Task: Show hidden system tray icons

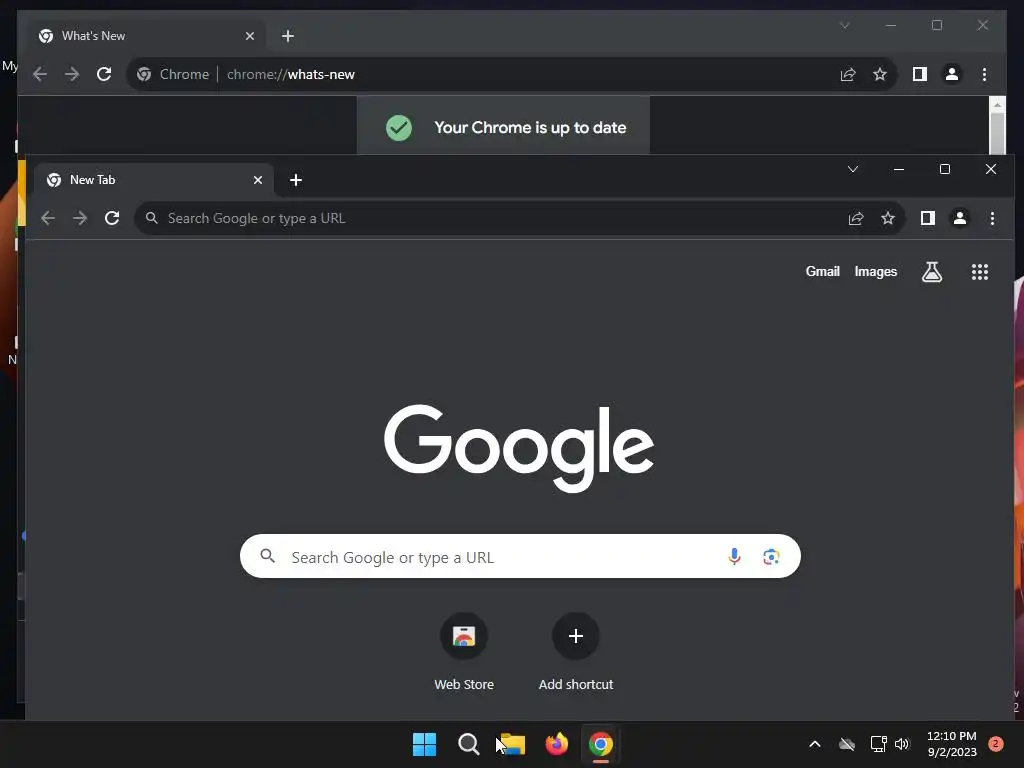Action: [814, 744]
